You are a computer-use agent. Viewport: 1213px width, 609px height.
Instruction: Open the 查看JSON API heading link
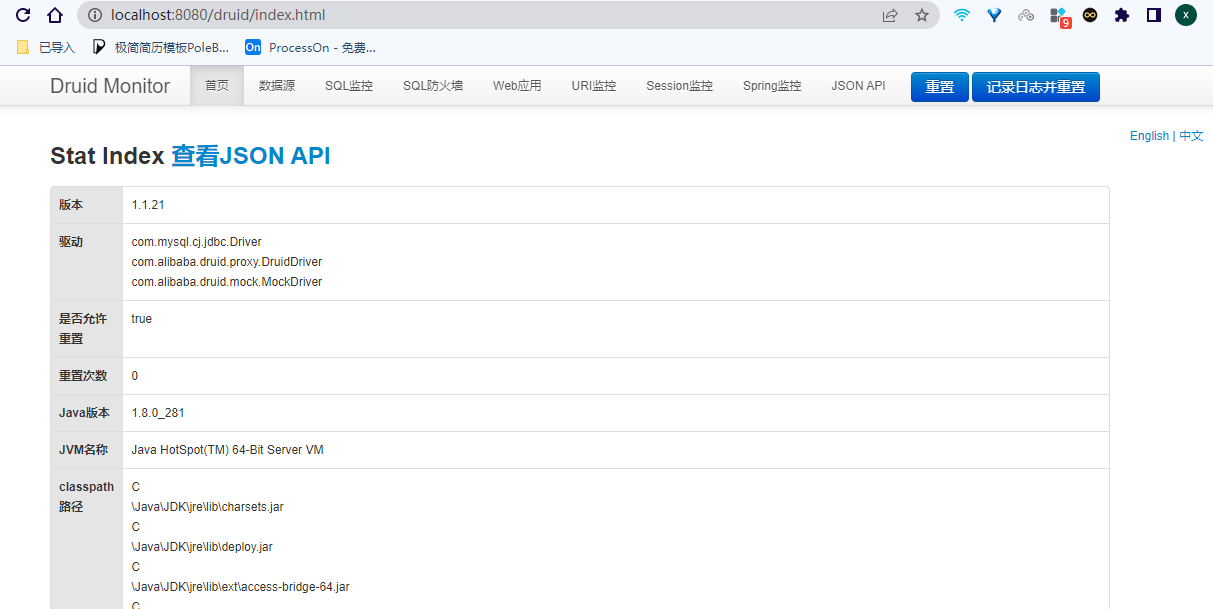(x=251, y=156)
